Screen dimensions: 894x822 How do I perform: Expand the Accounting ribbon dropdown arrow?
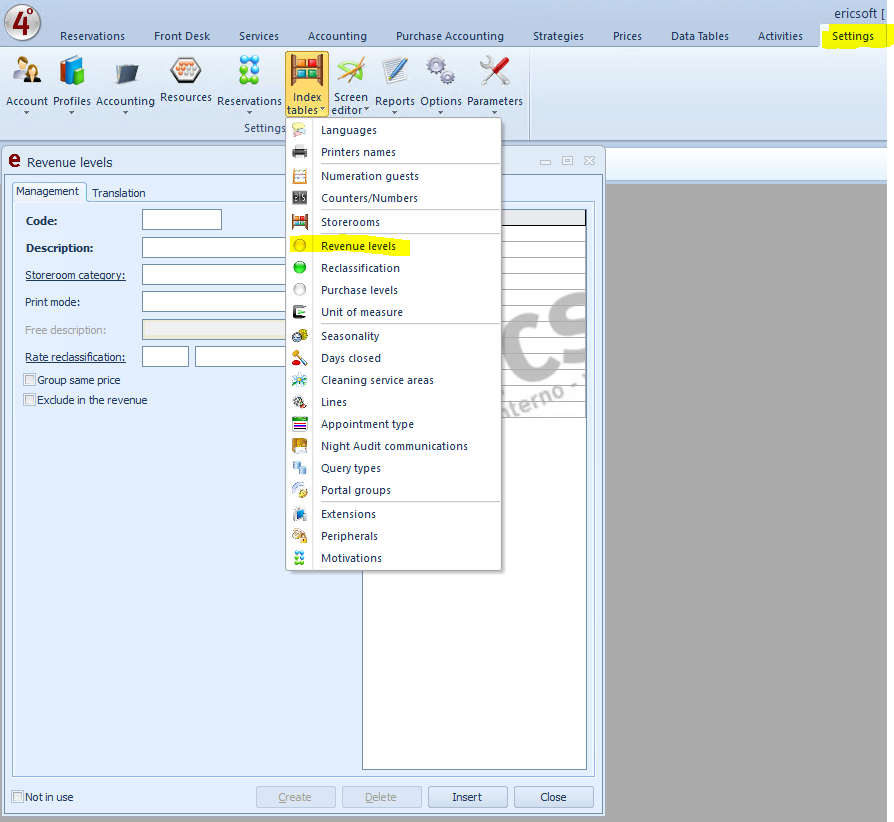(125, 113)
